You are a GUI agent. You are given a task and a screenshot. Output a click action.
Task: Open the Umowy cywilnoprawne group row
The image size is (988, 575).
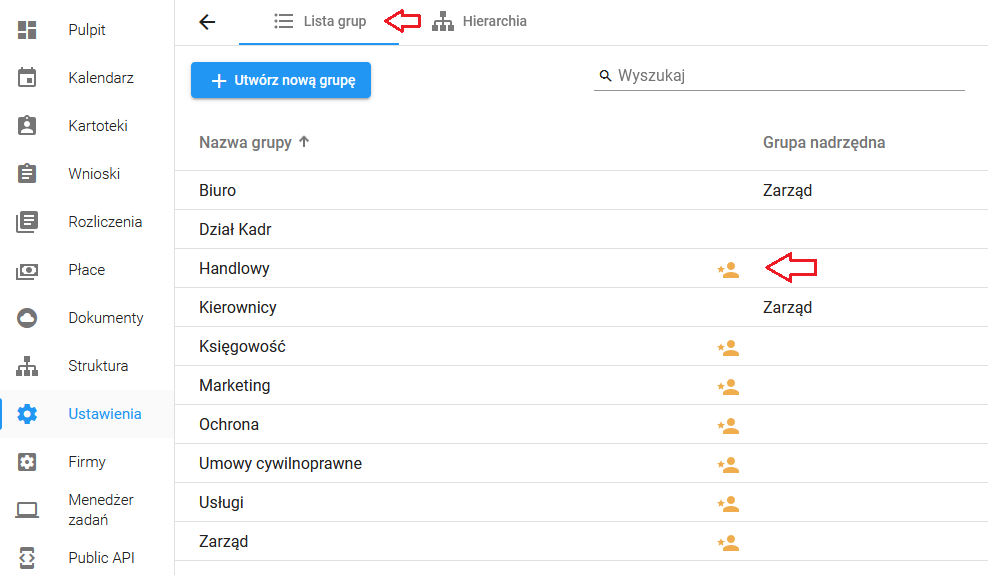(582, 464)
